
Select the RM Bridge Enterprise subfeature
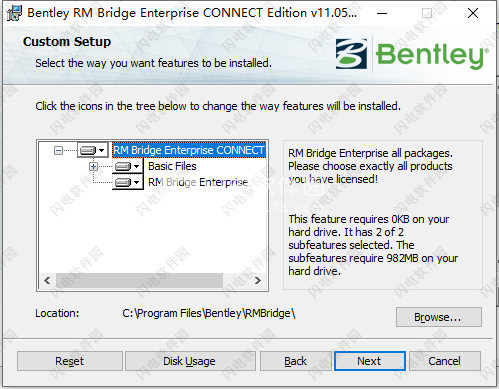click(198, 182)
